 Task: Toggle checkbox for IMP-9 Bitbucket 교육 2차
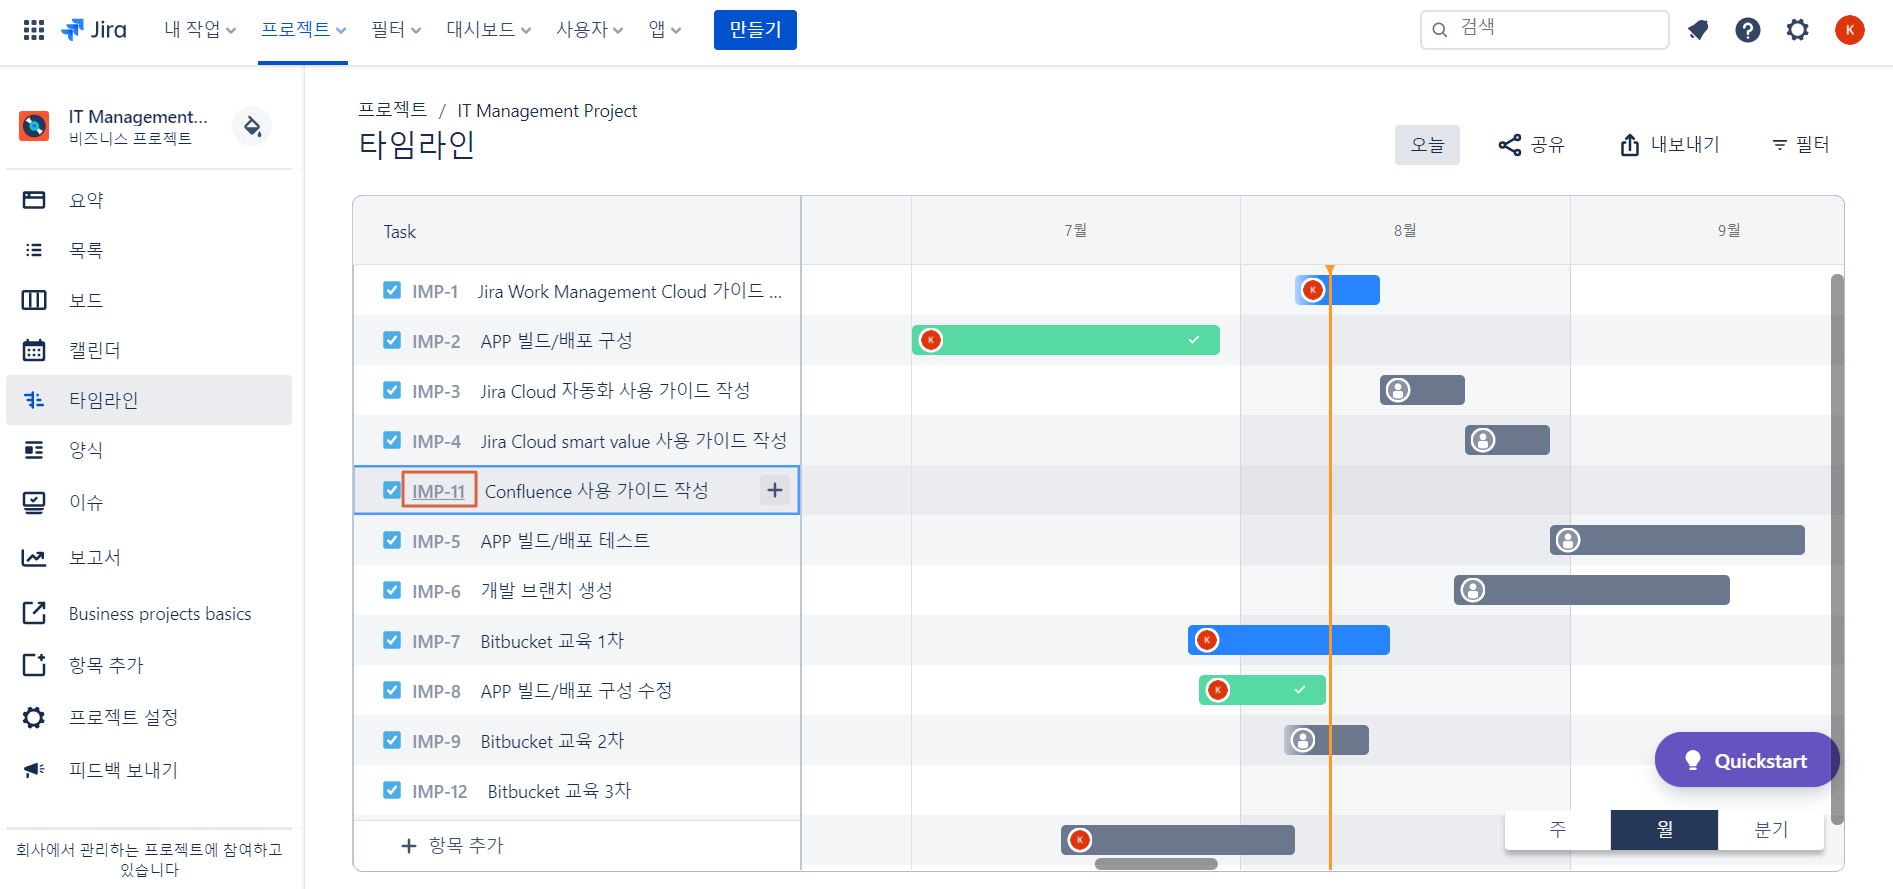[x=392, y=740]
